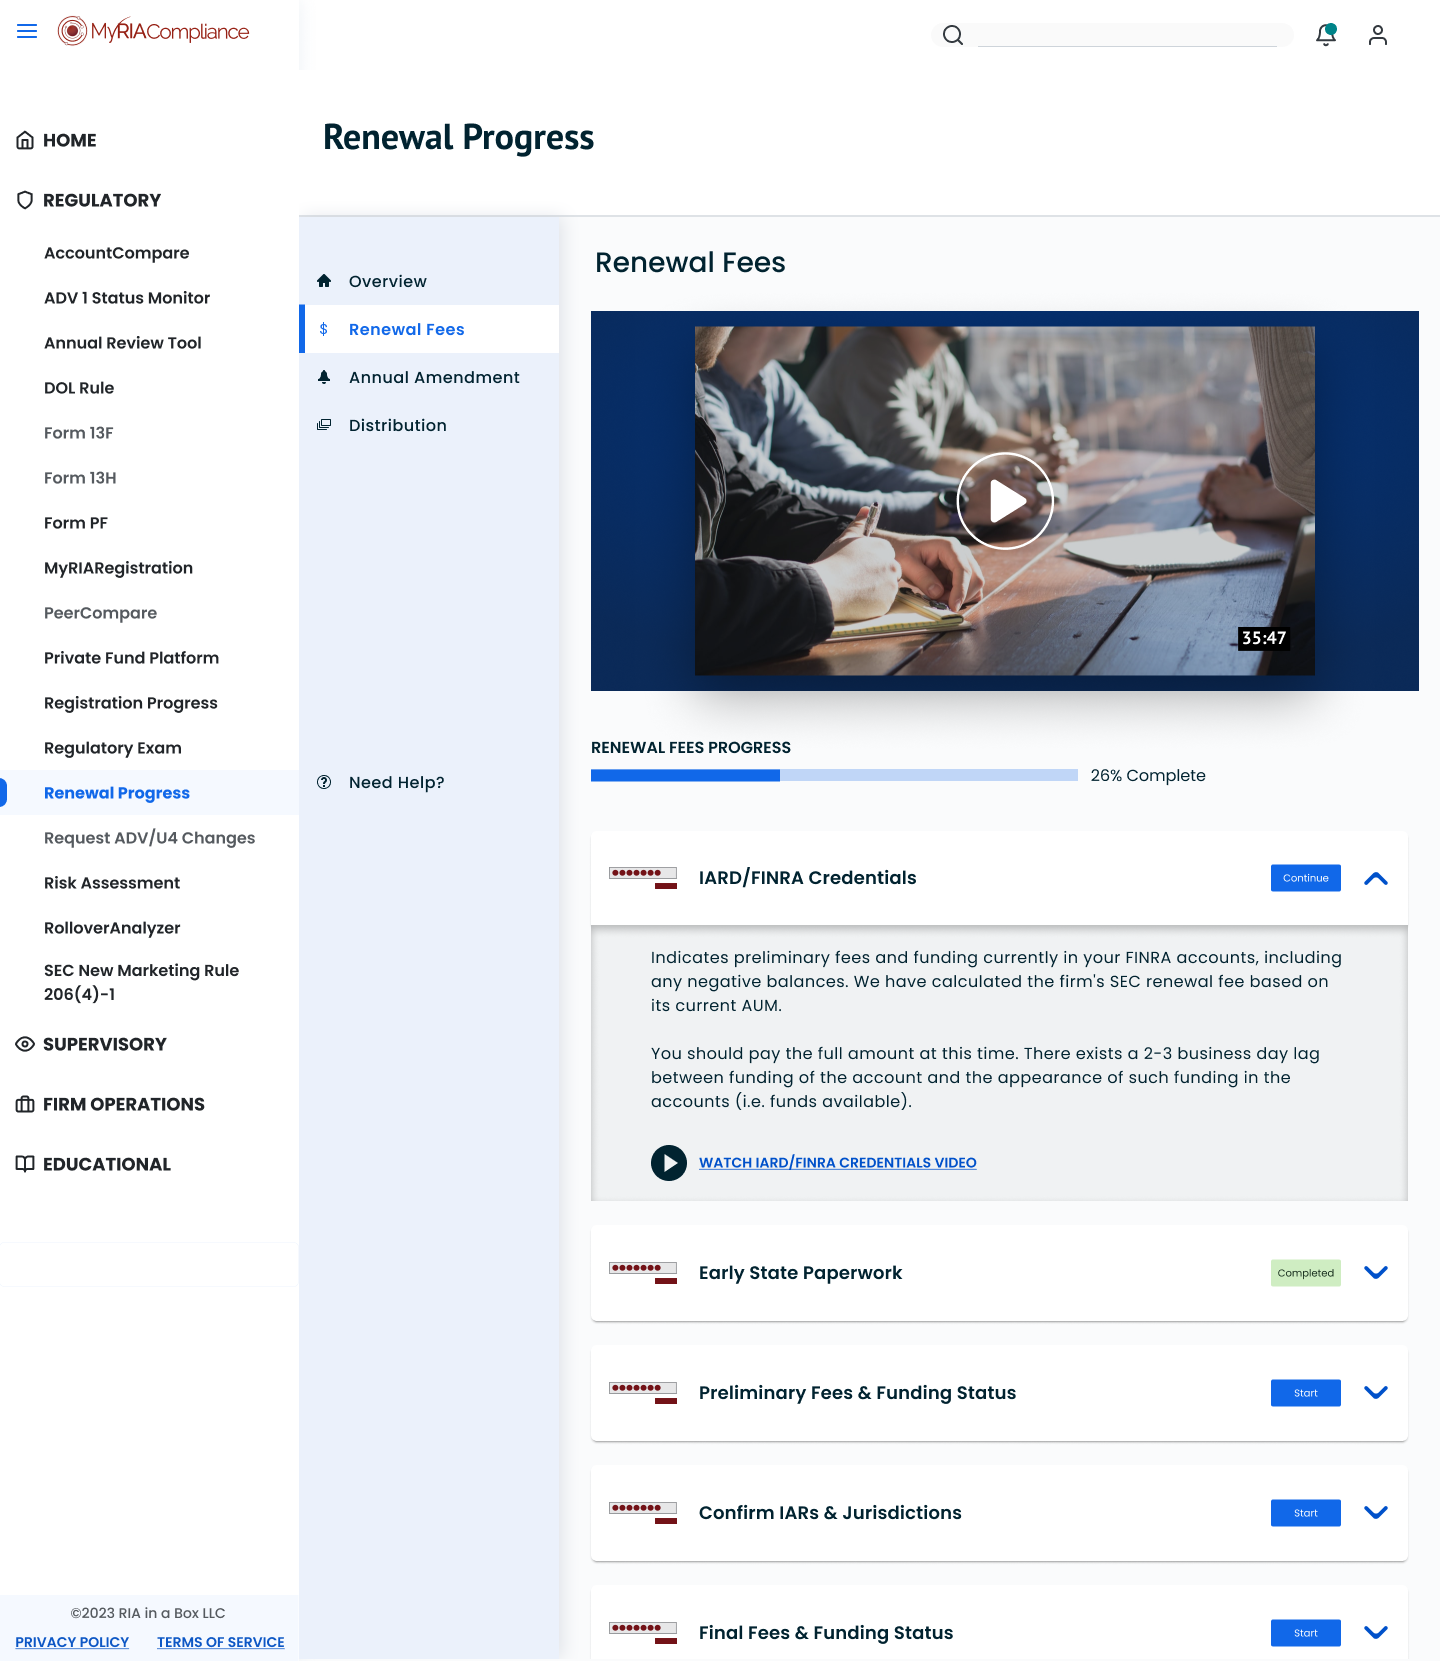Click the search magnifier icon

click(x=953, y=36)
